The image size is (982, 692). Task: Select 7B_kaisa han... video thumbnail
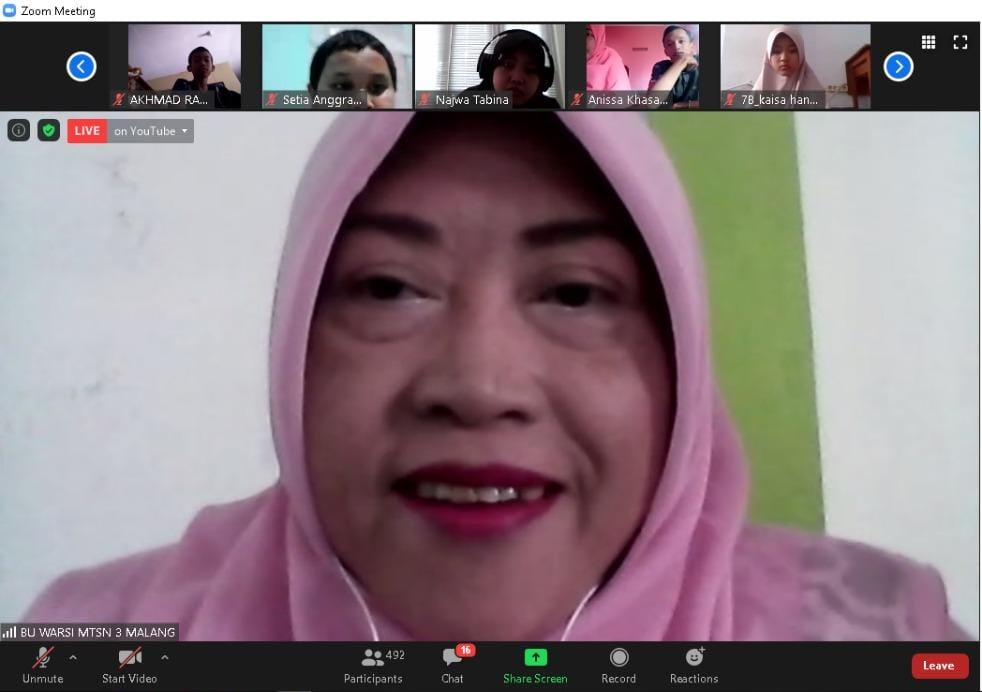[x=795, y=66]
